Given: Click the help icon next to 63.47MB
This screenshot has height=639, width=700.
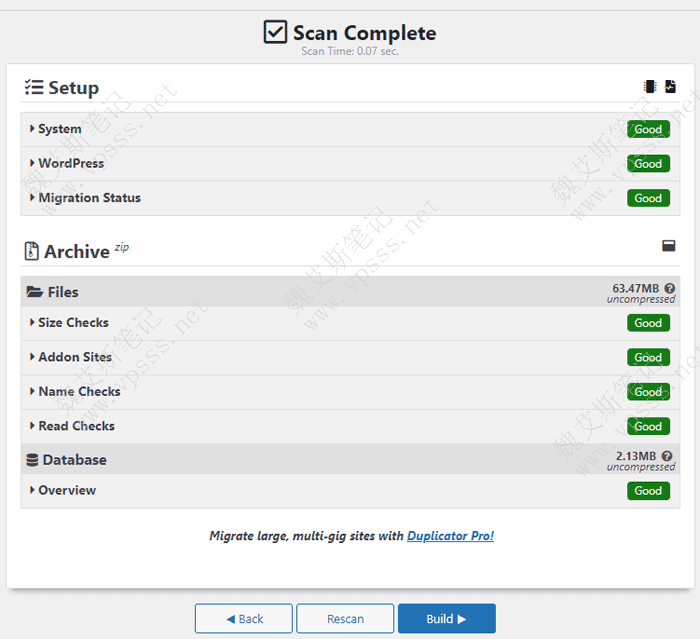Looking at the screenshot, I should pyautogui.click(x=668, y=288).
